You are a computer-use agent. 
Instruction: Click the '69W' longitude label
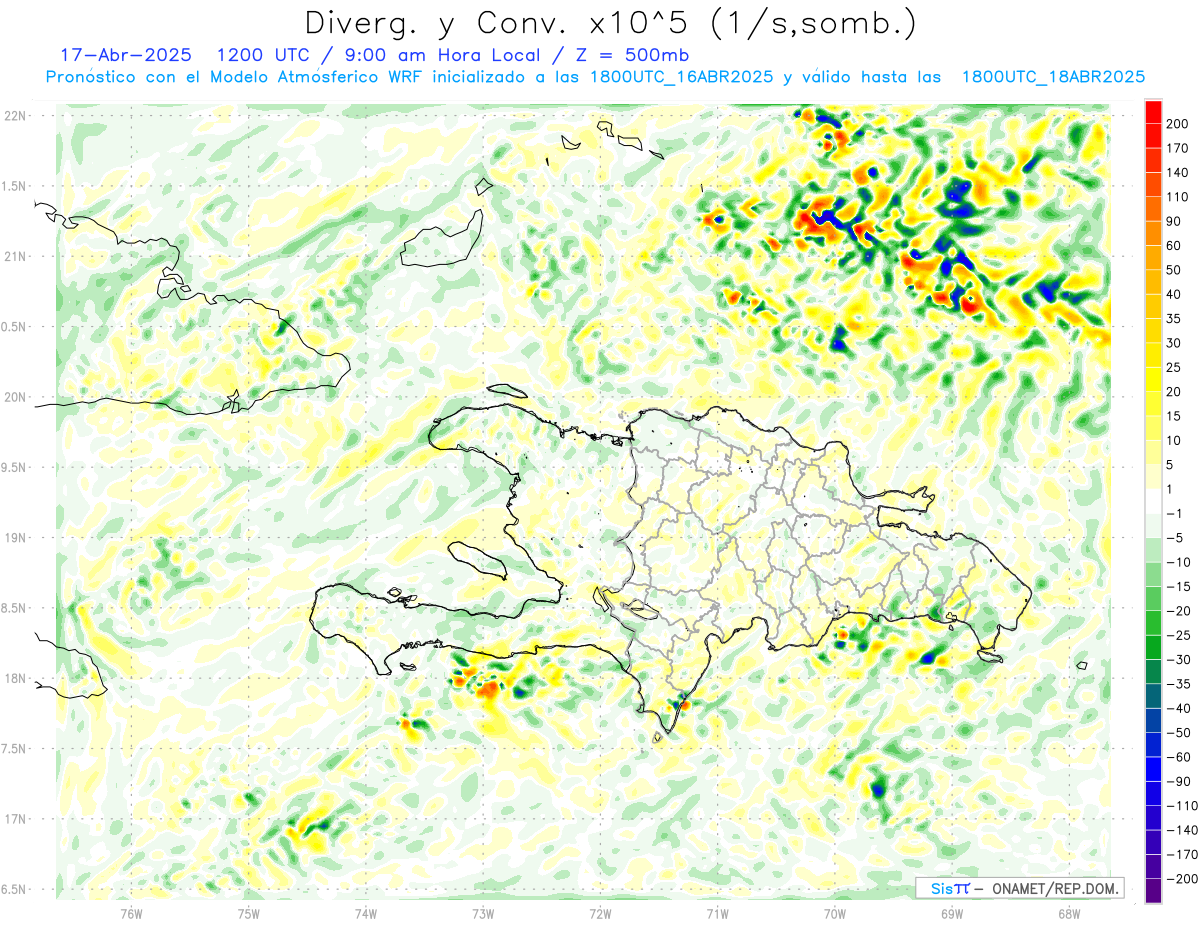point(952,913)
